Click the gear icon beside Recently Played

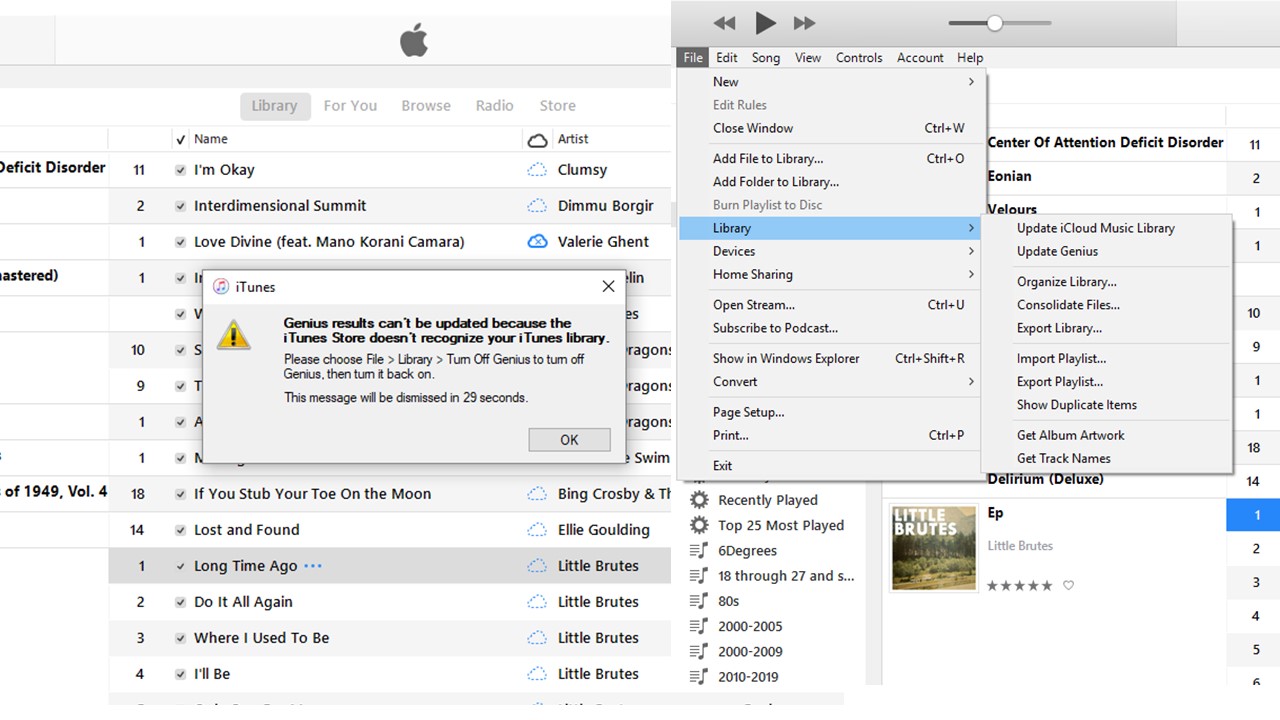699,500
